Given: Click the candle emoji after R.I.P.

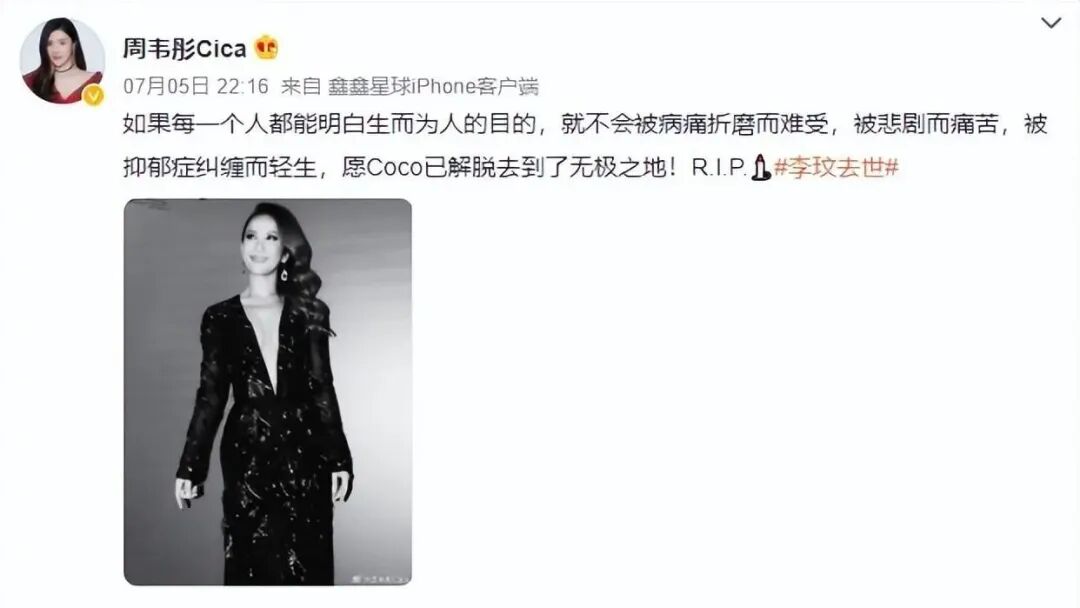Looking at the screenshot, I should click(x=760, y=167).
